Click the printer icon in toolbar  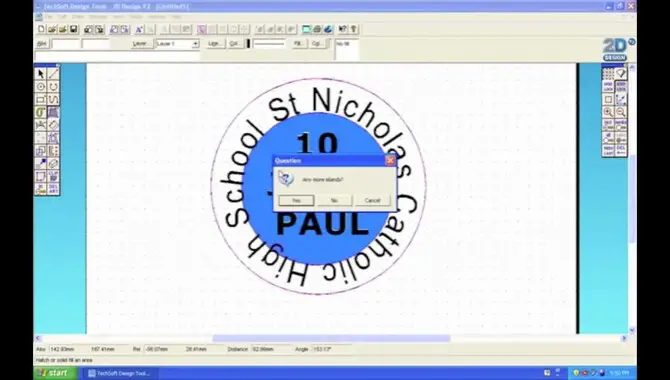(x=317, y=29)
